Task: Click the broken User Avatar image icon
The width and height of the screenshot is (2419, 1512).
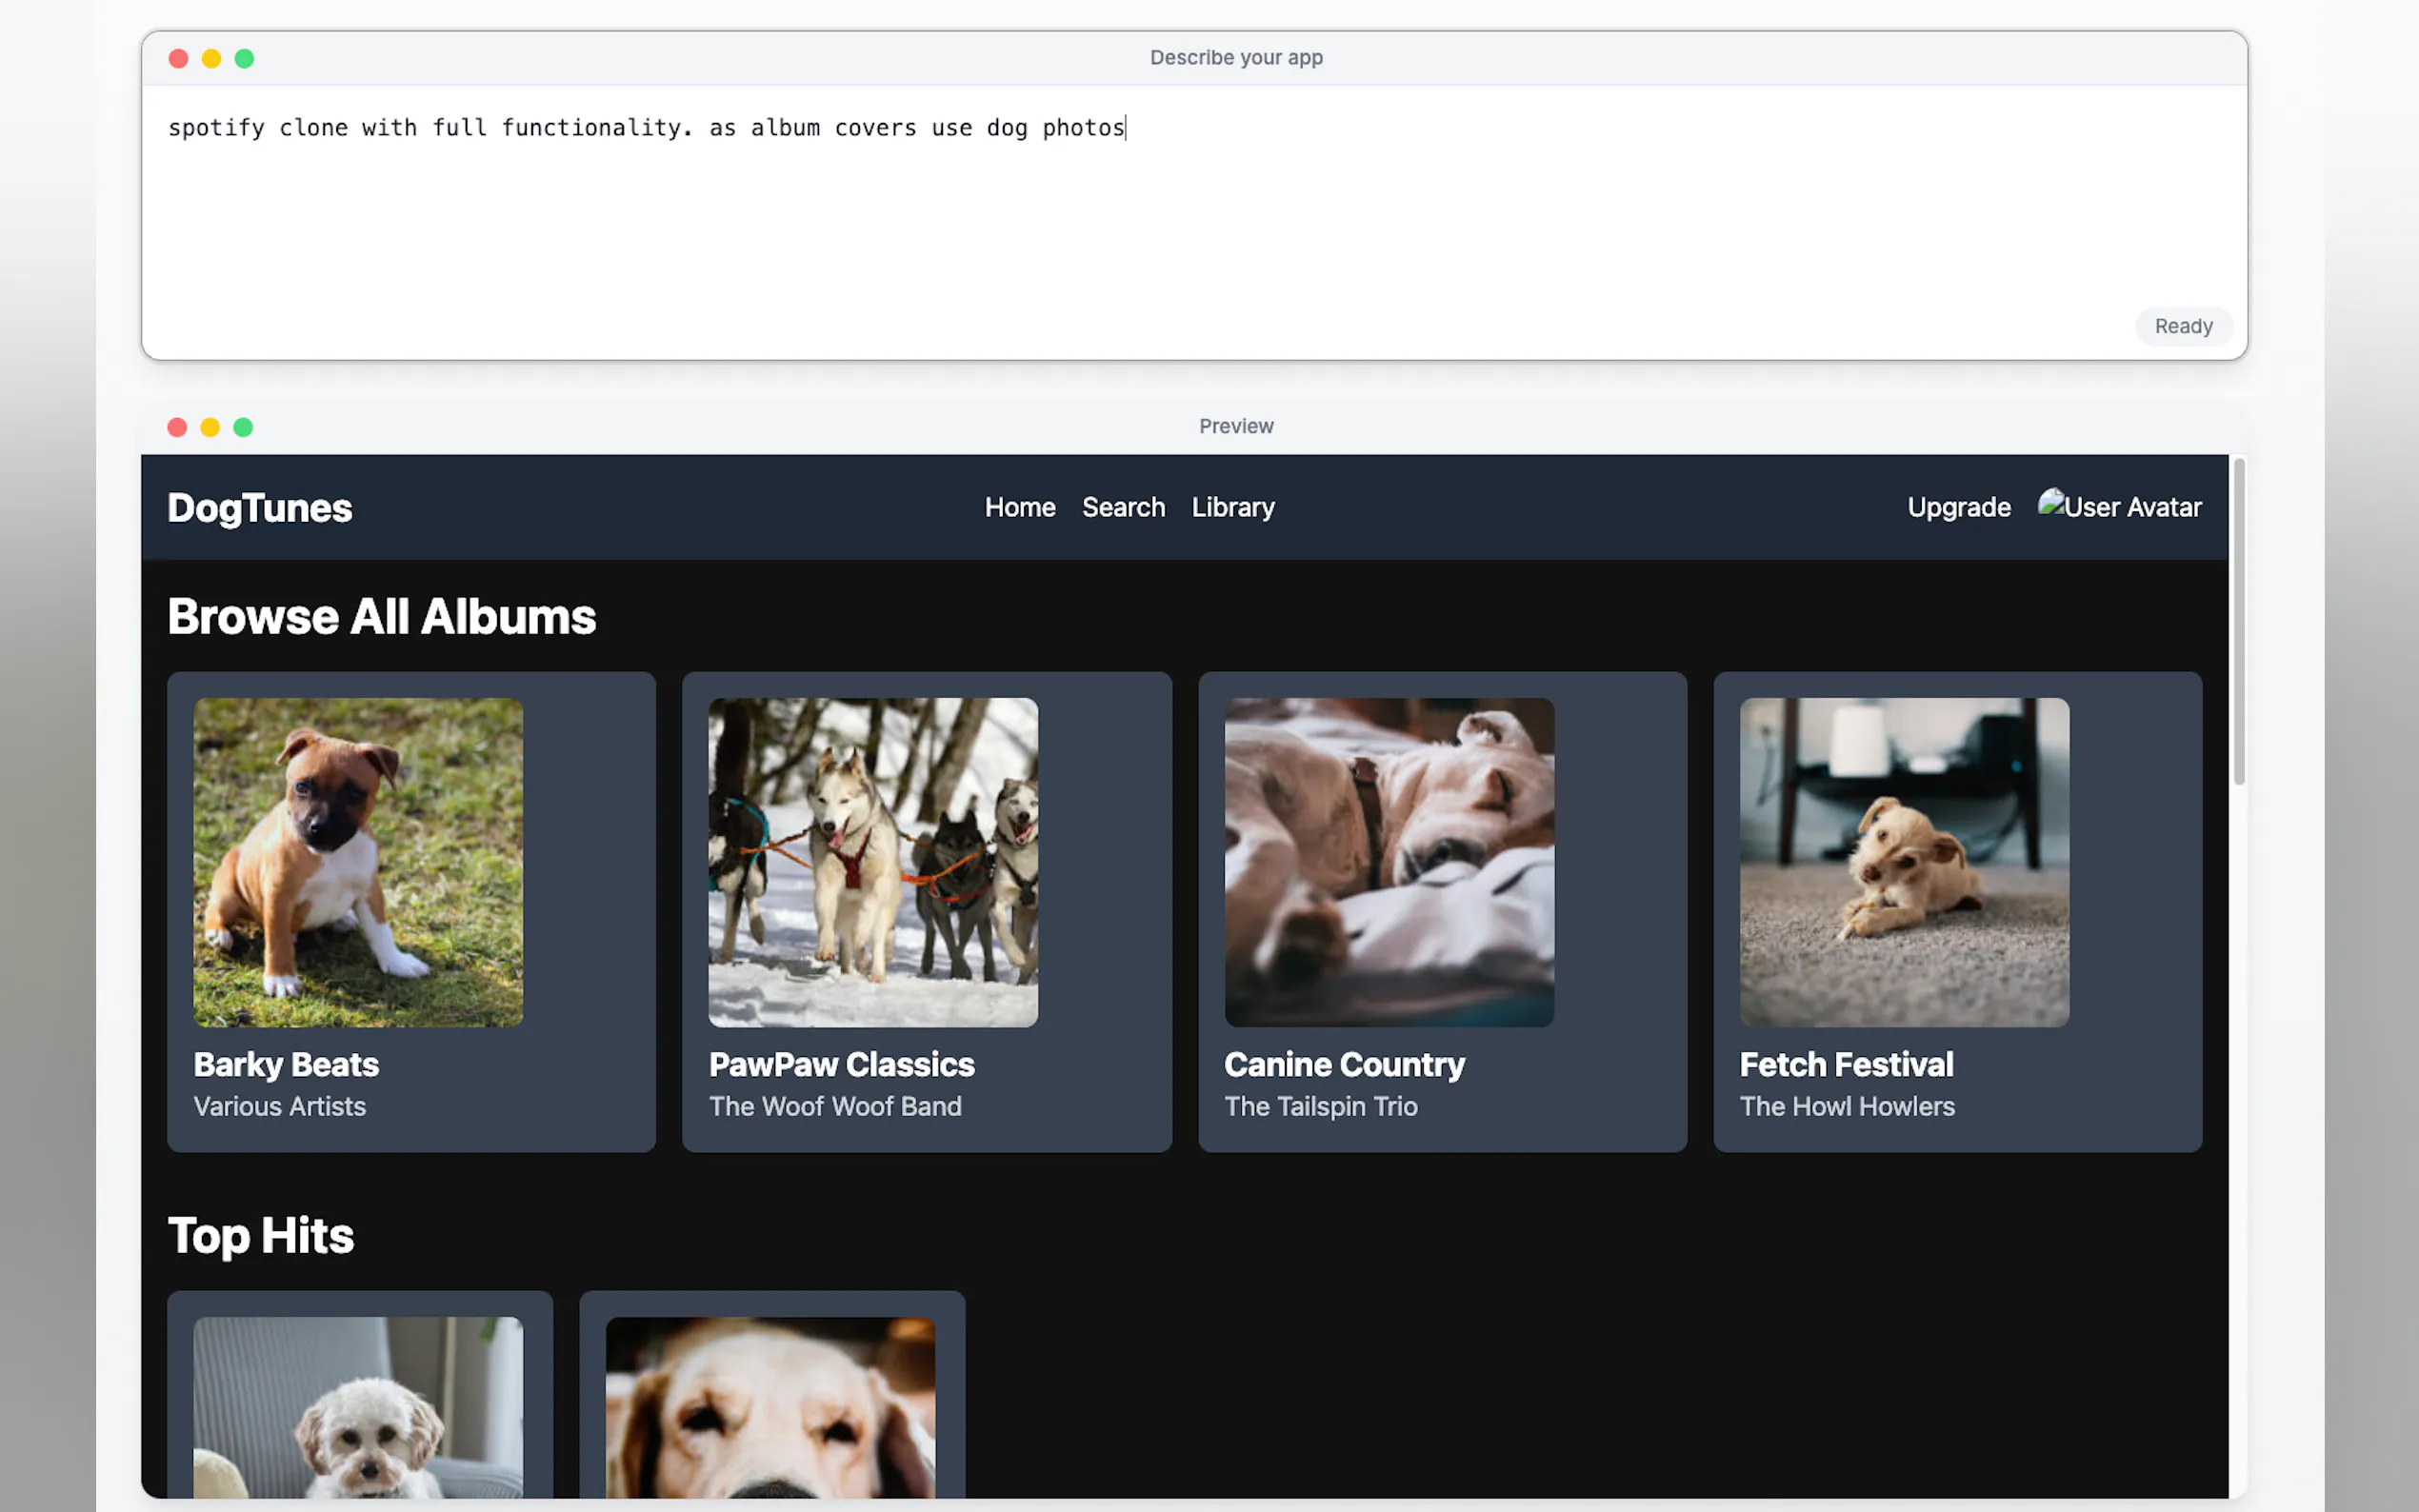Action: 2051,502
